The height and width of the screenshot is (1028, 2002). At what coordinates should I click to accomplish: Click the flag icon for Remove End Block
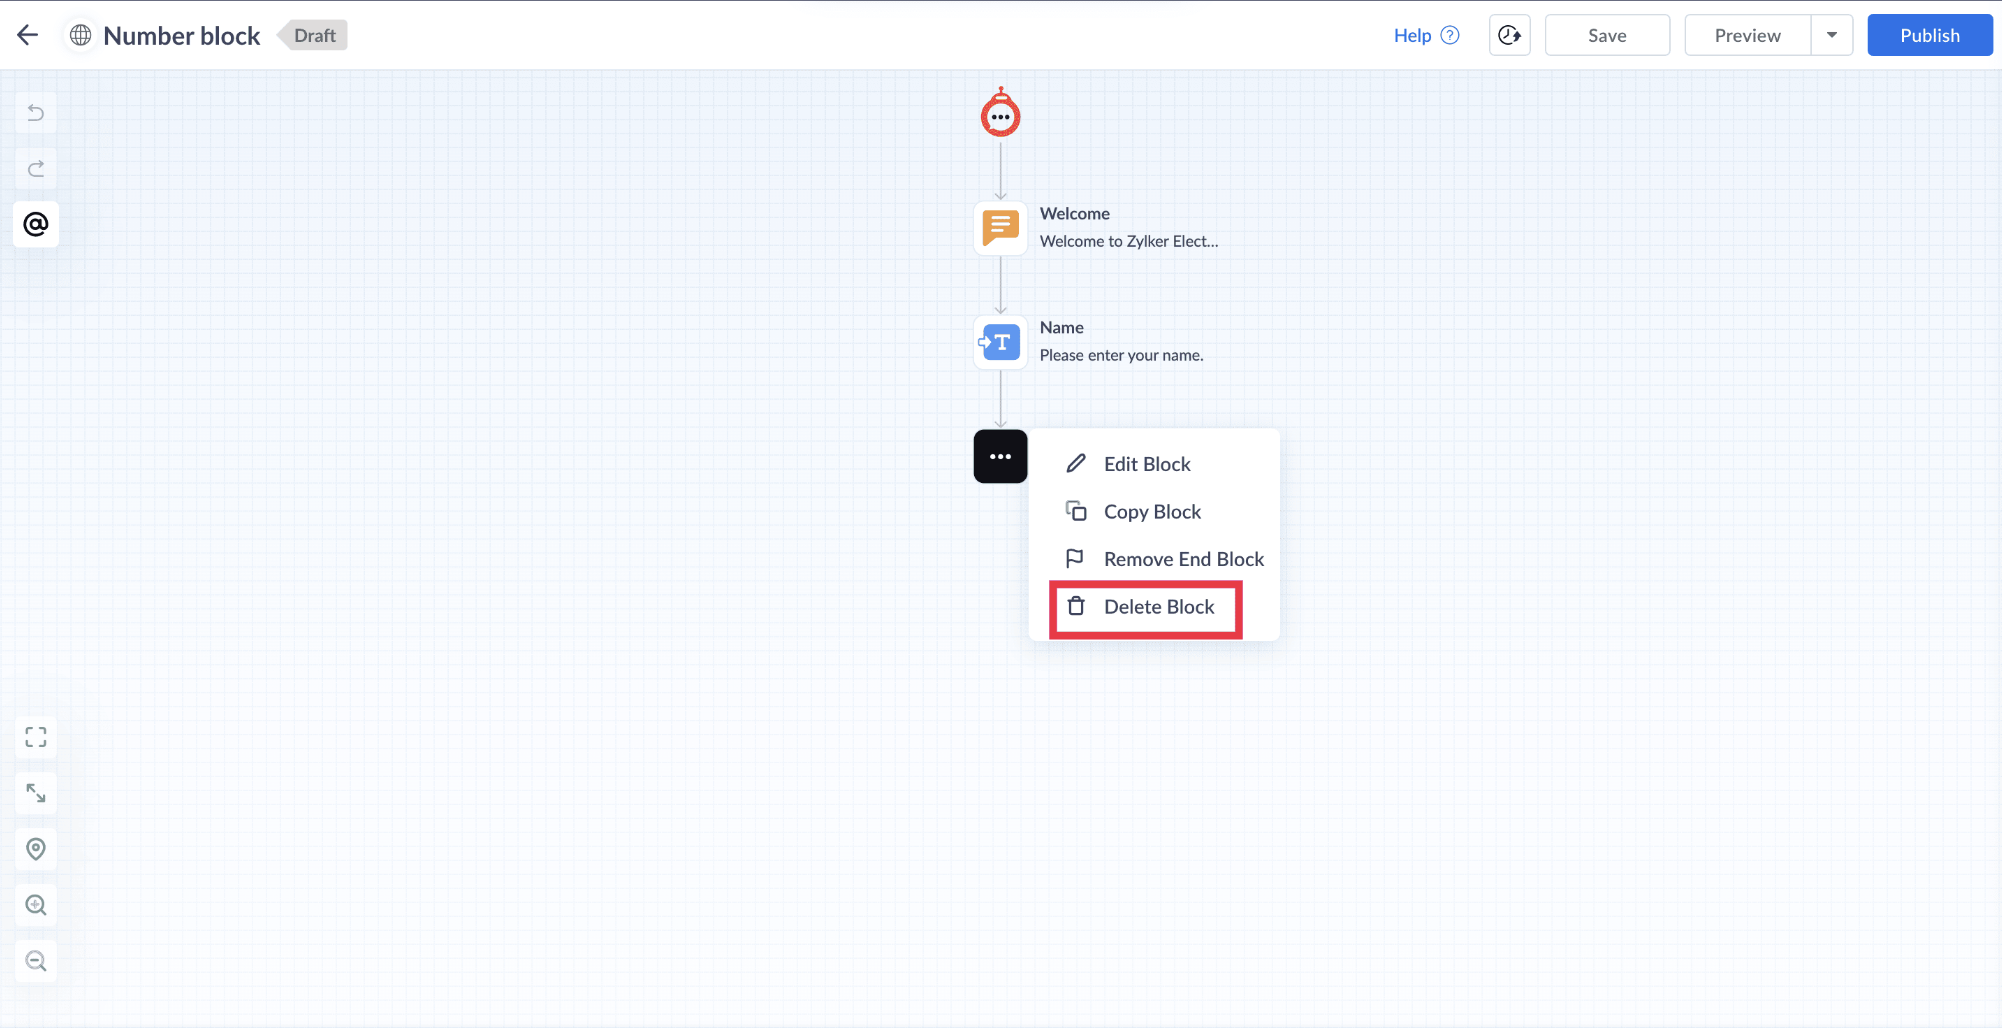coord(1075,558)
